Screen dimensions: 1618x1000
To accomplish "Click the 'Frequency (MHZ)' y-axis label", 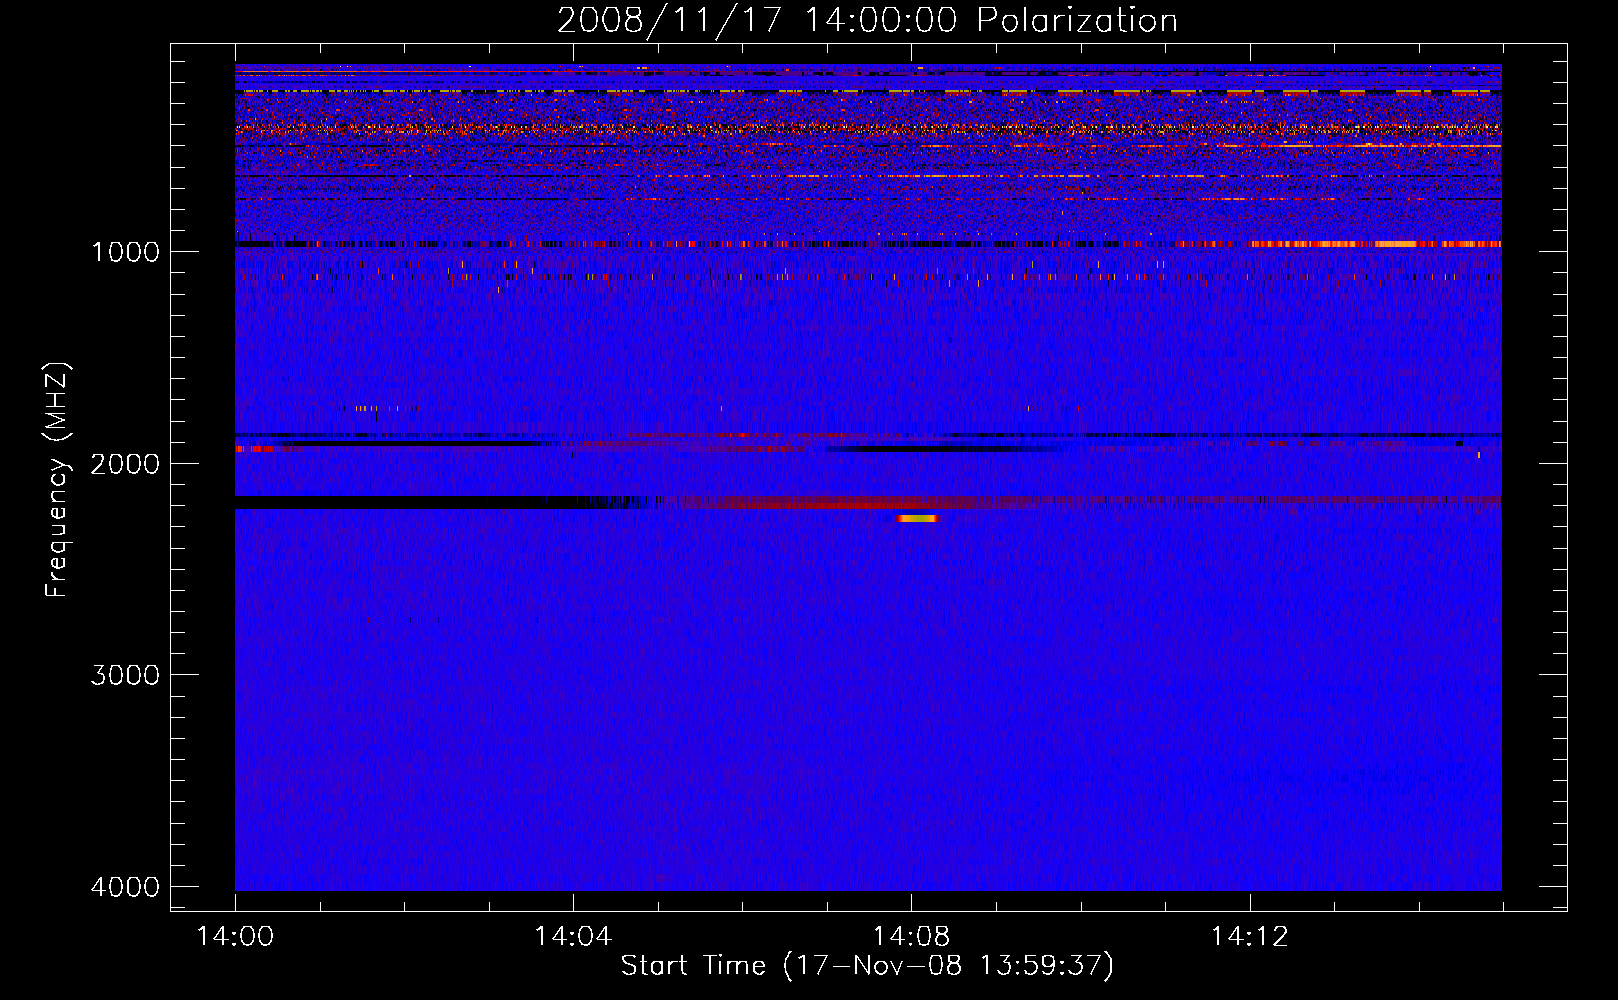I will point(57,480).
